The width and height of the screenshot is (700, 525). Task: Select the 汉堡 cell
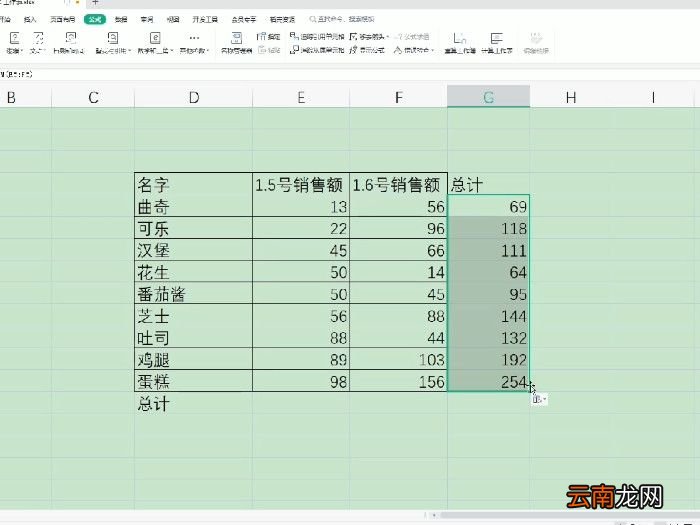193,250
